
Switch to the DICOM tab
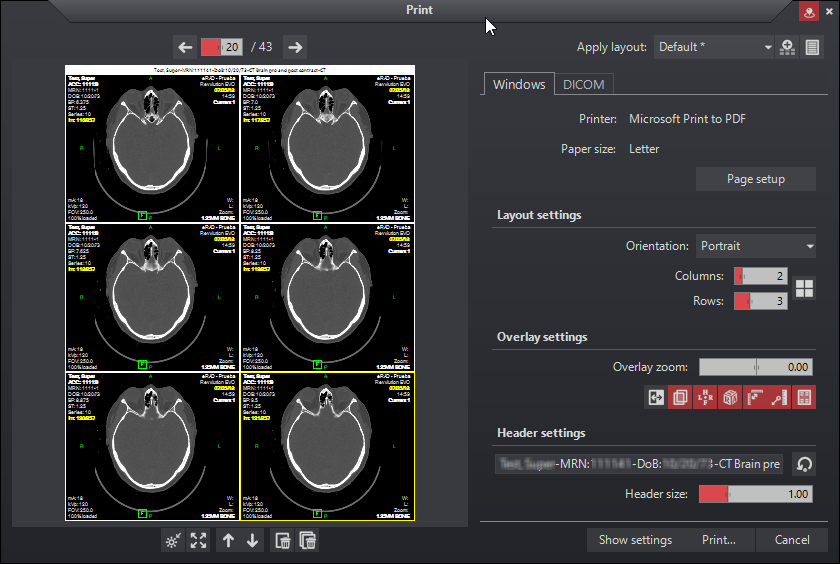582,85
